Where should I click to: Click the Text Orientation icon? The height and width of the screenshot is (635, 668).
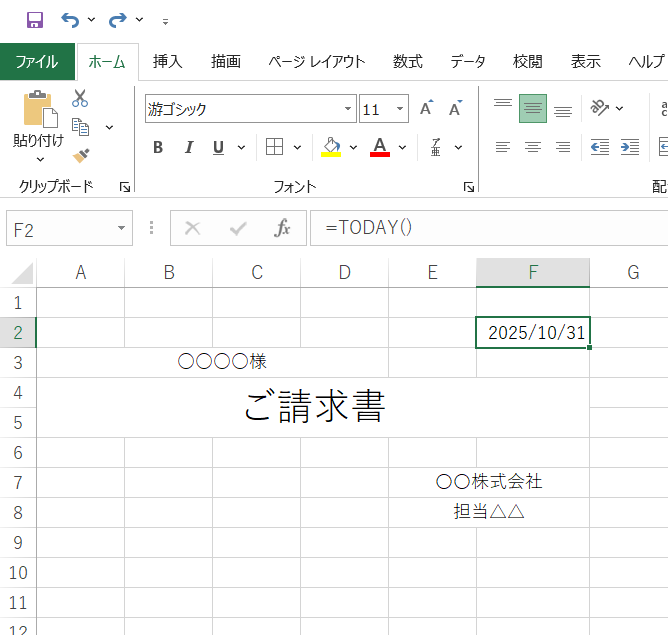598,108
